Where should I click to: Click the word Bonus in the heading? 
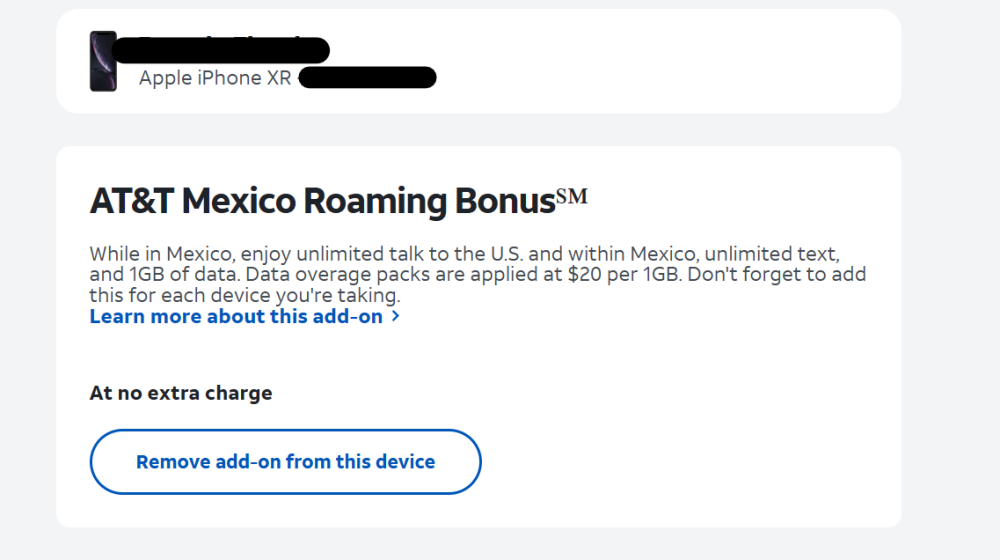(x=504, y=202)
